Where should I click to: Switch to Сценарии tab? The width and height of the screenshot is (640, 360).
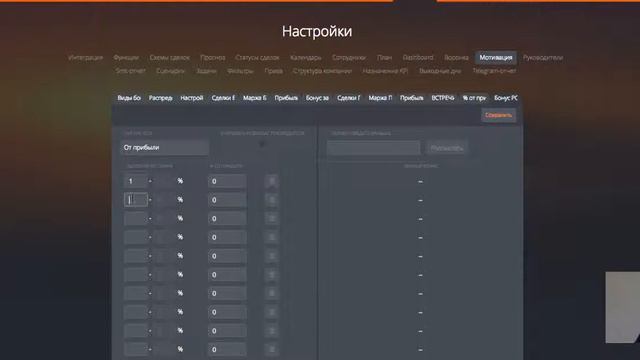pyautogui.click(x=170, y=71)
